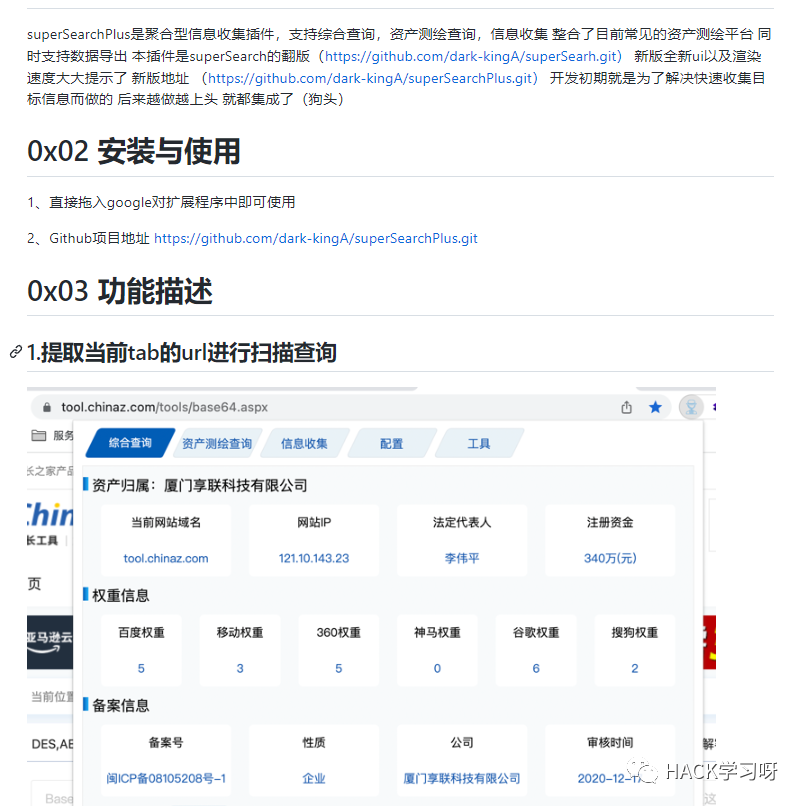Screen dimensions: 803x806
Task: Open the superSearh.git GitHub link
Action: tap(470, 56)
